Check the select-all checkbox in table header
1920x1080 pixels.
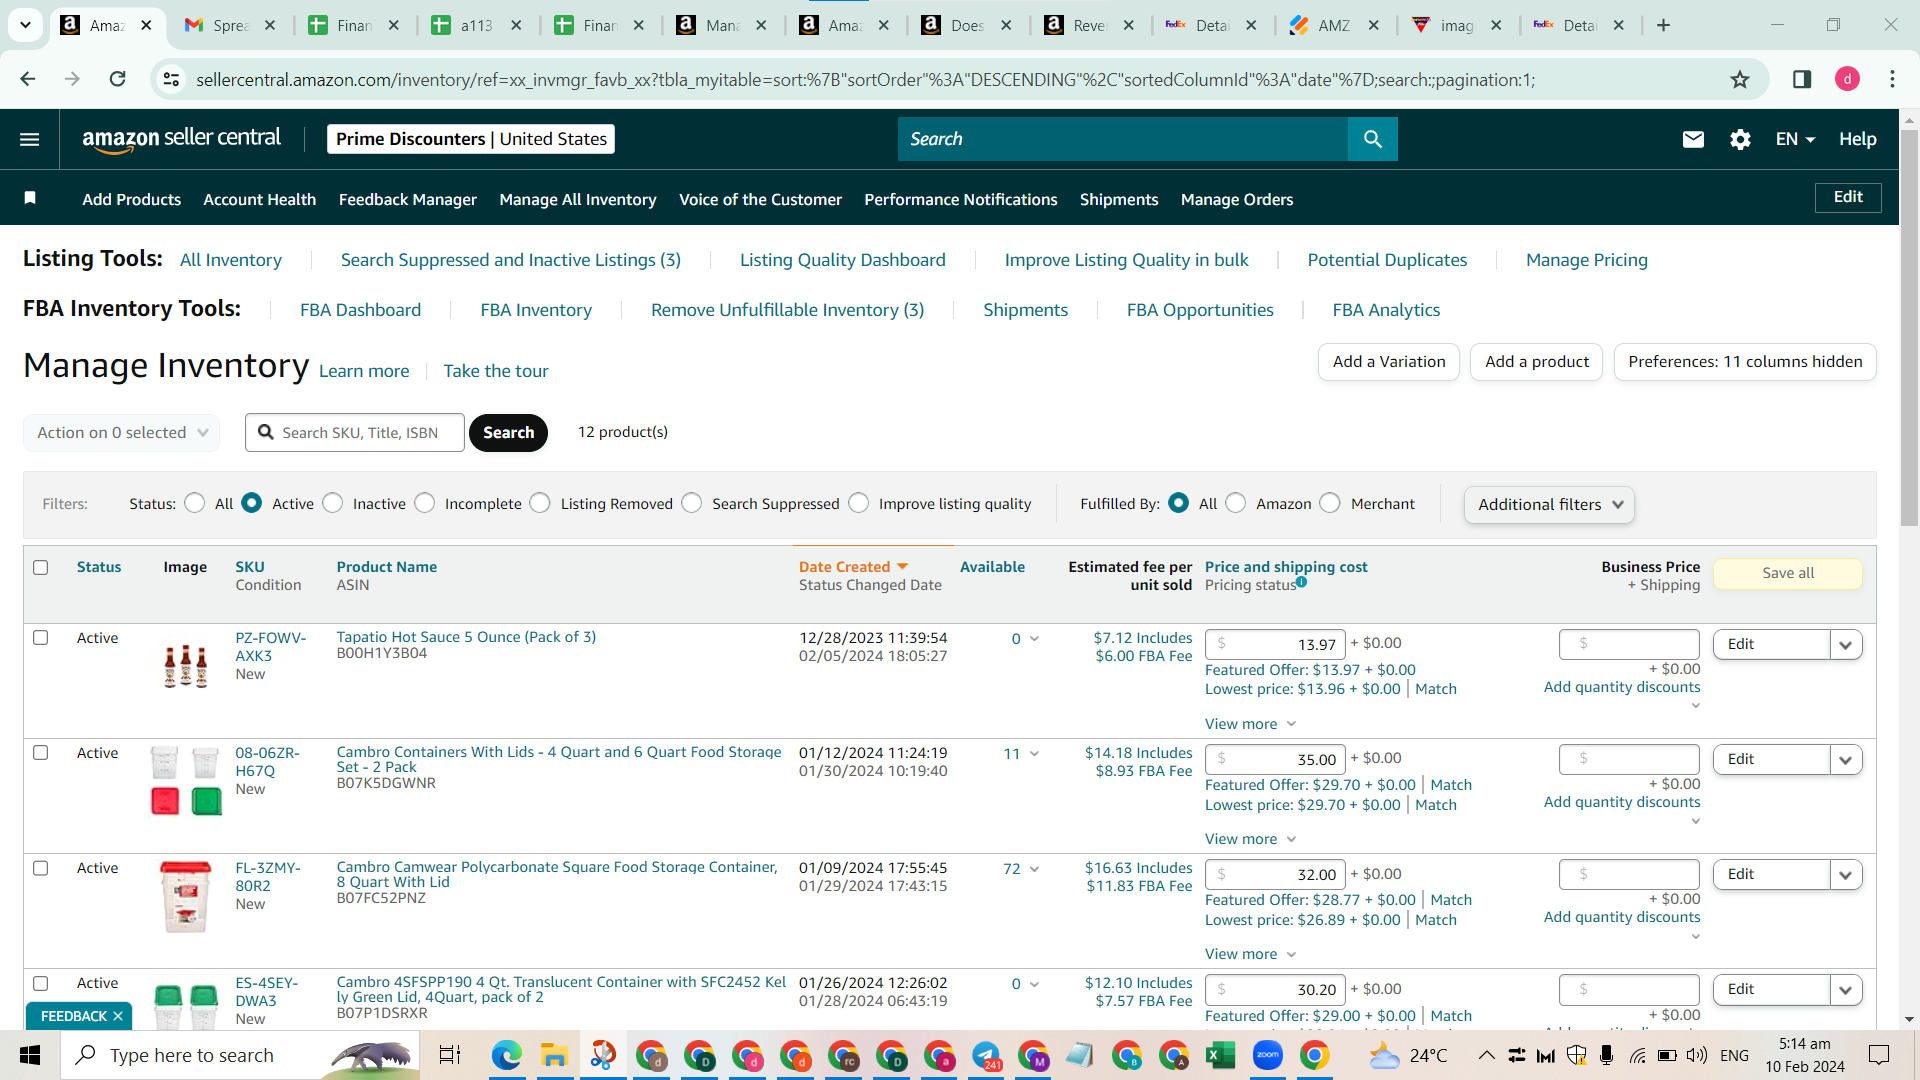[41, 567]
